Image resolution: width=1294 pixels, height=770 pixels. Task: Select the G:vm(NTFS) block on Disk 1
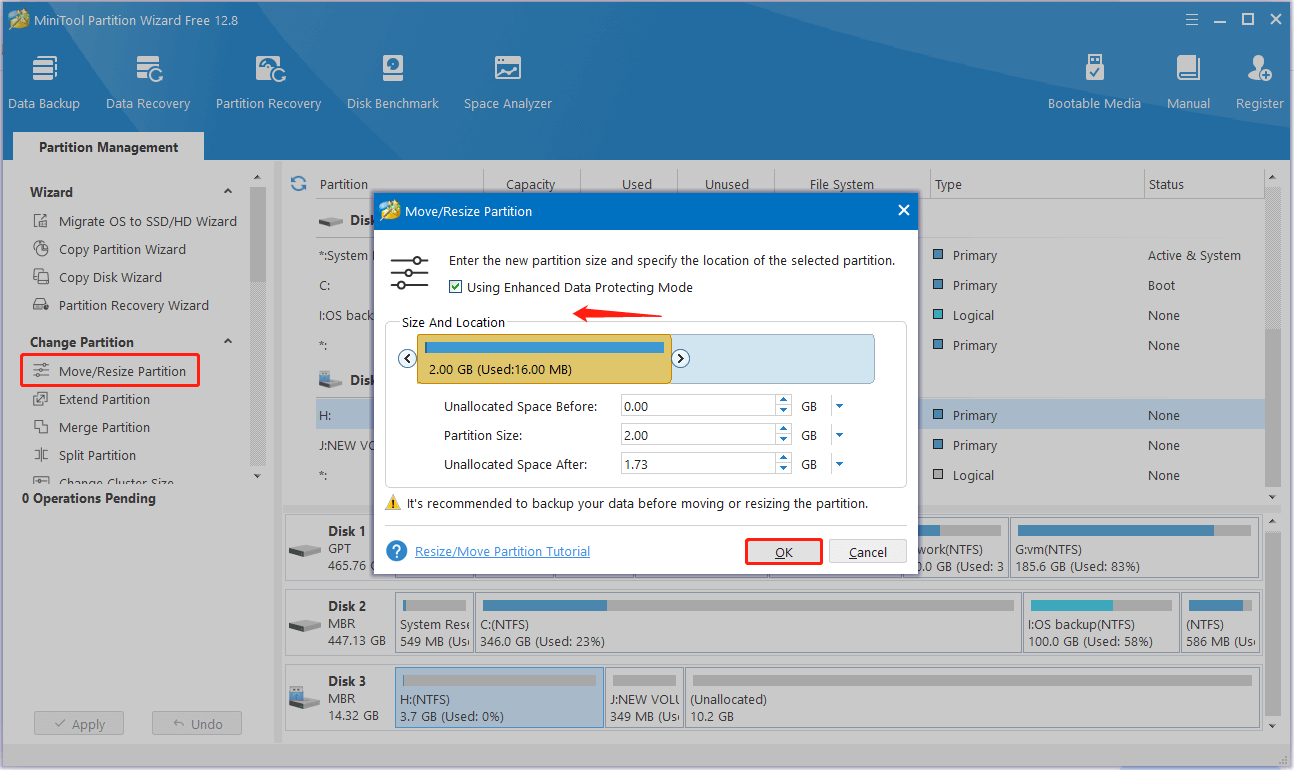(1134, 549)
